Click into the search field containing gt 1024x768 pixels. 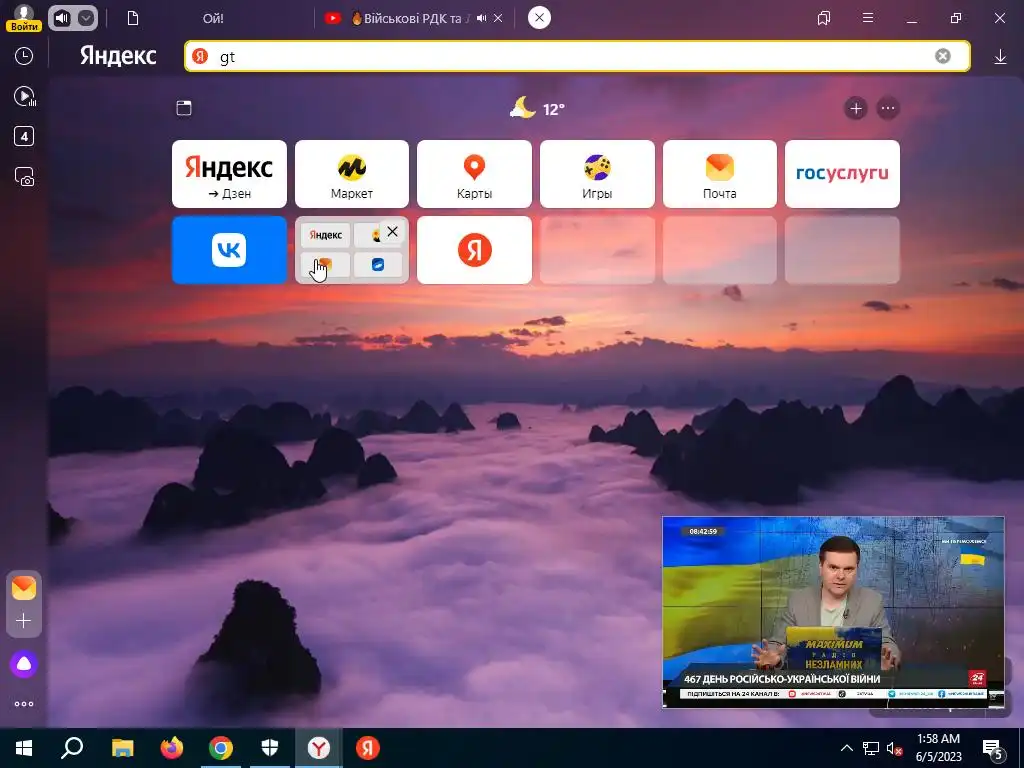[x=577, y=57]
